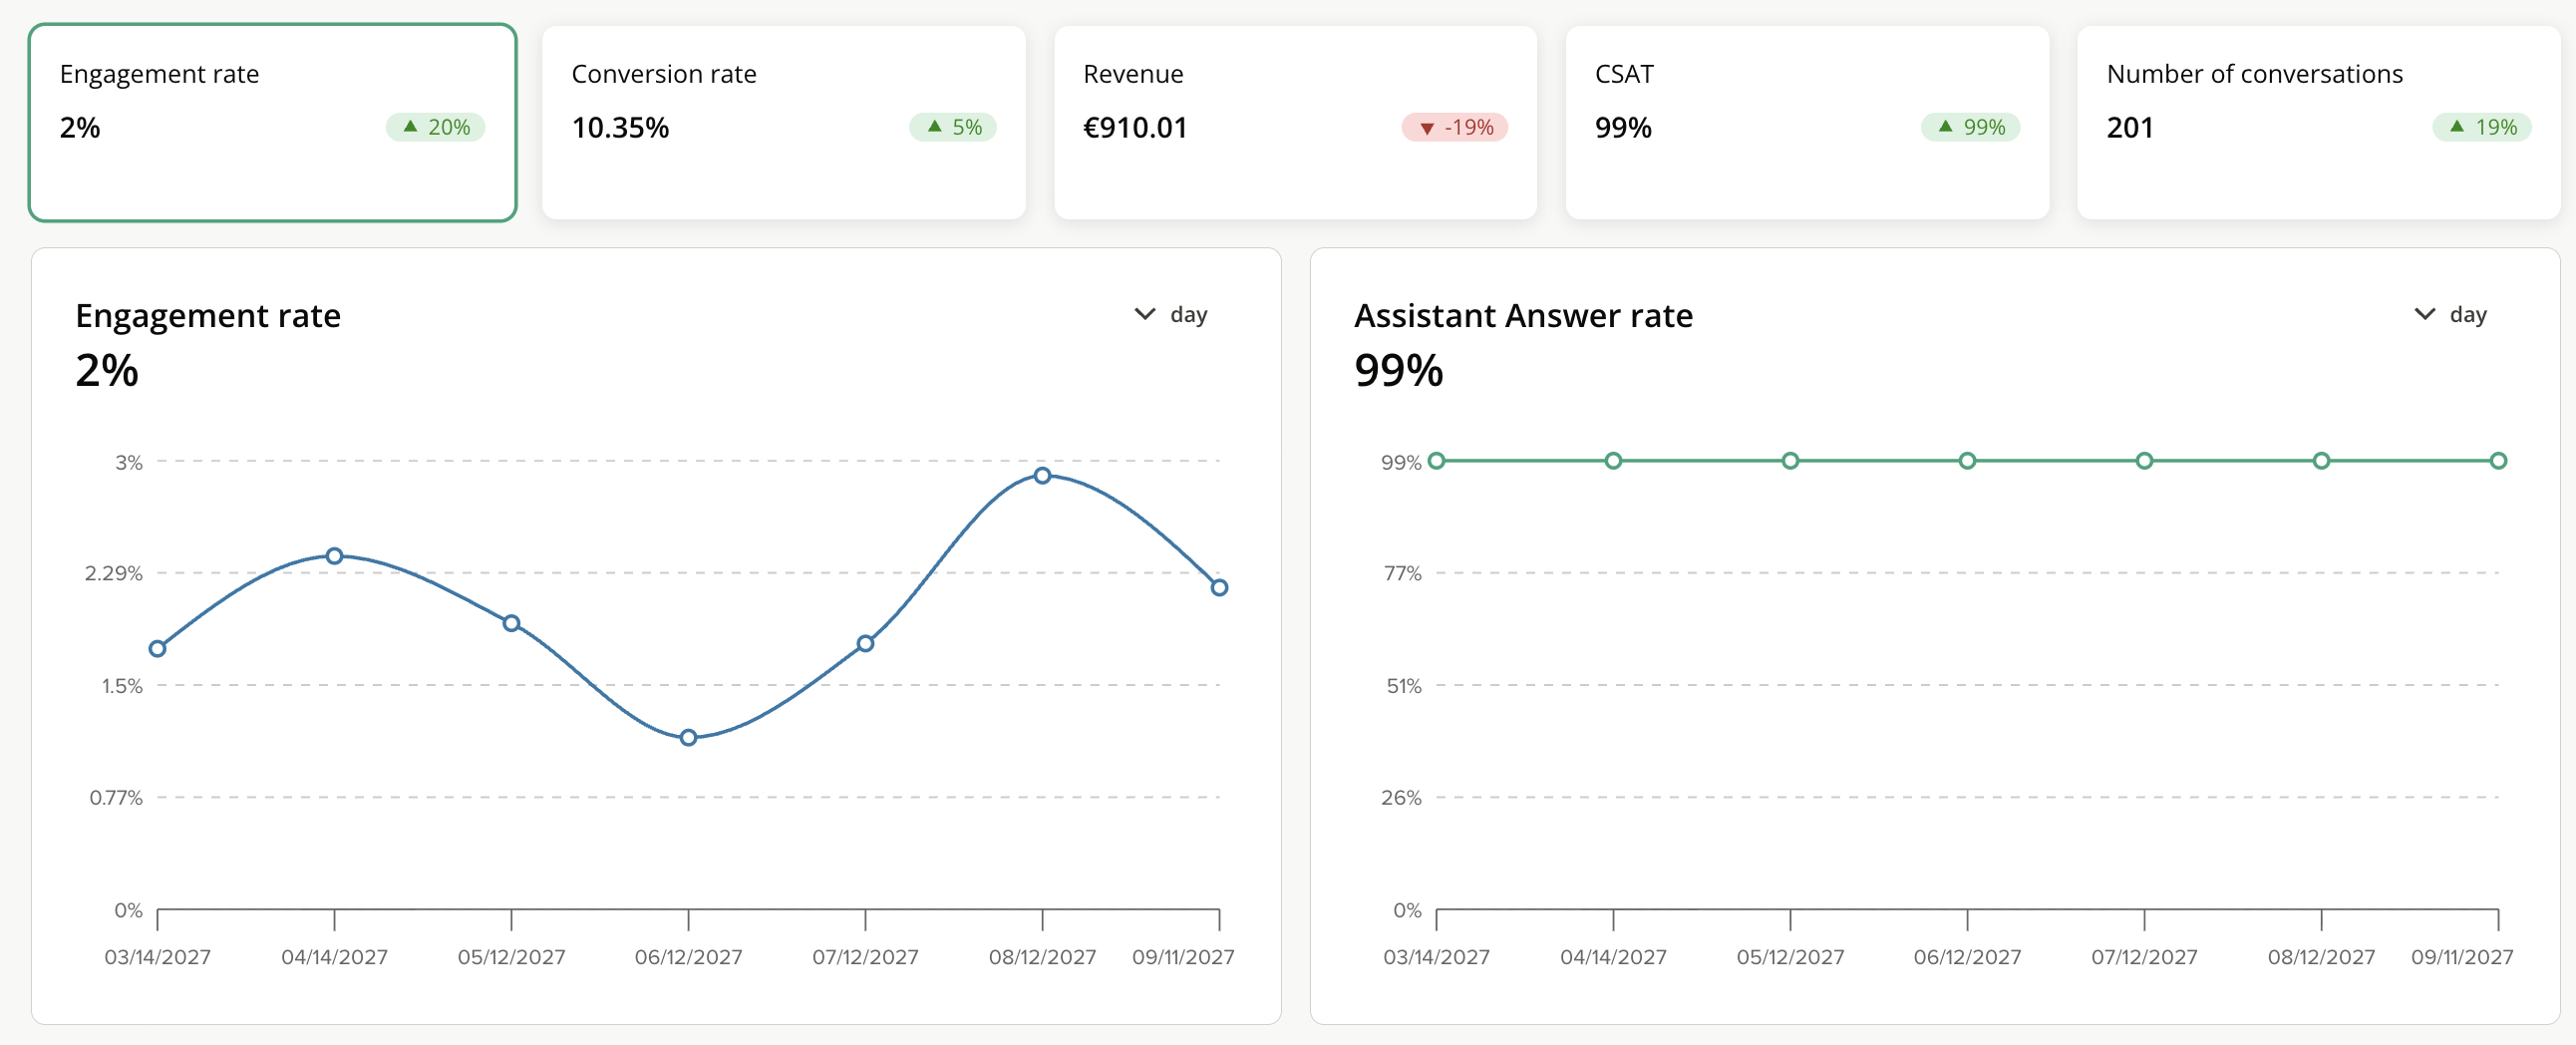Viewport: 2576px width, 1045px height.
Task: Click the Engagement data point for 09/11/2027
Action: pos(1219,587)
